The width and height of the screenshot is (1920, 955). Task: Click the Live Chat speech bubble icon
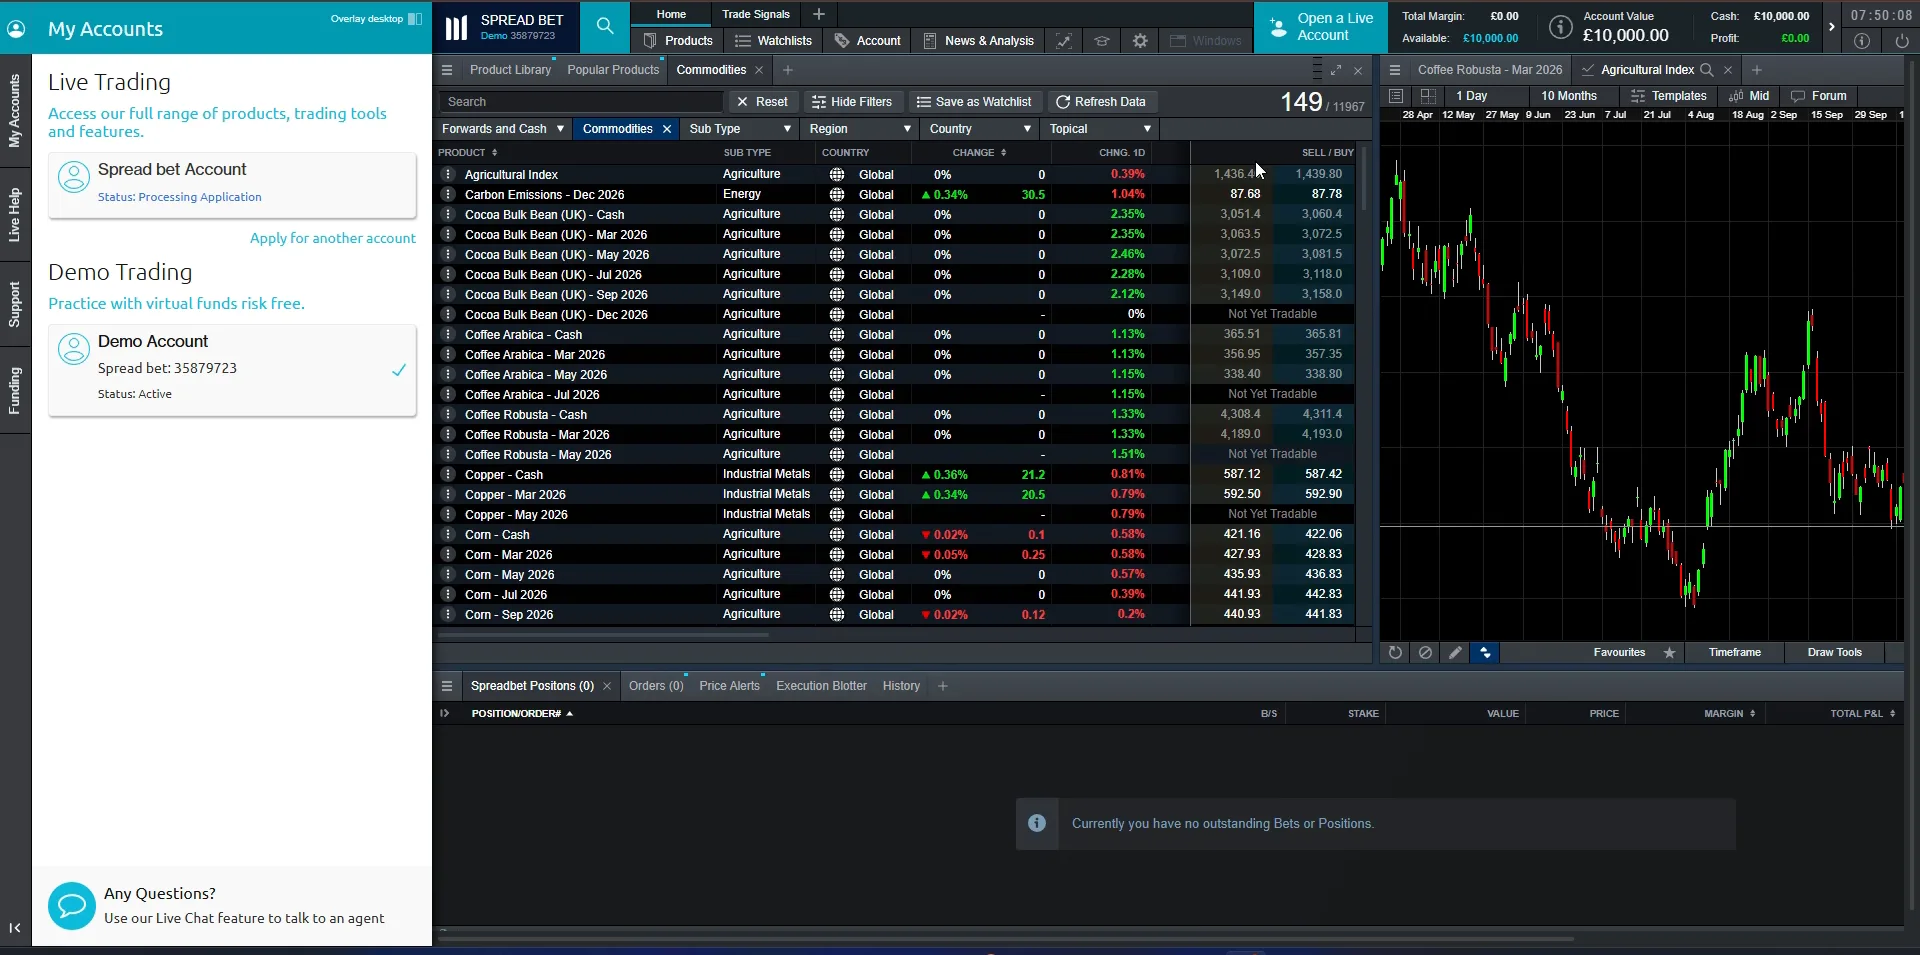(71, 906)
